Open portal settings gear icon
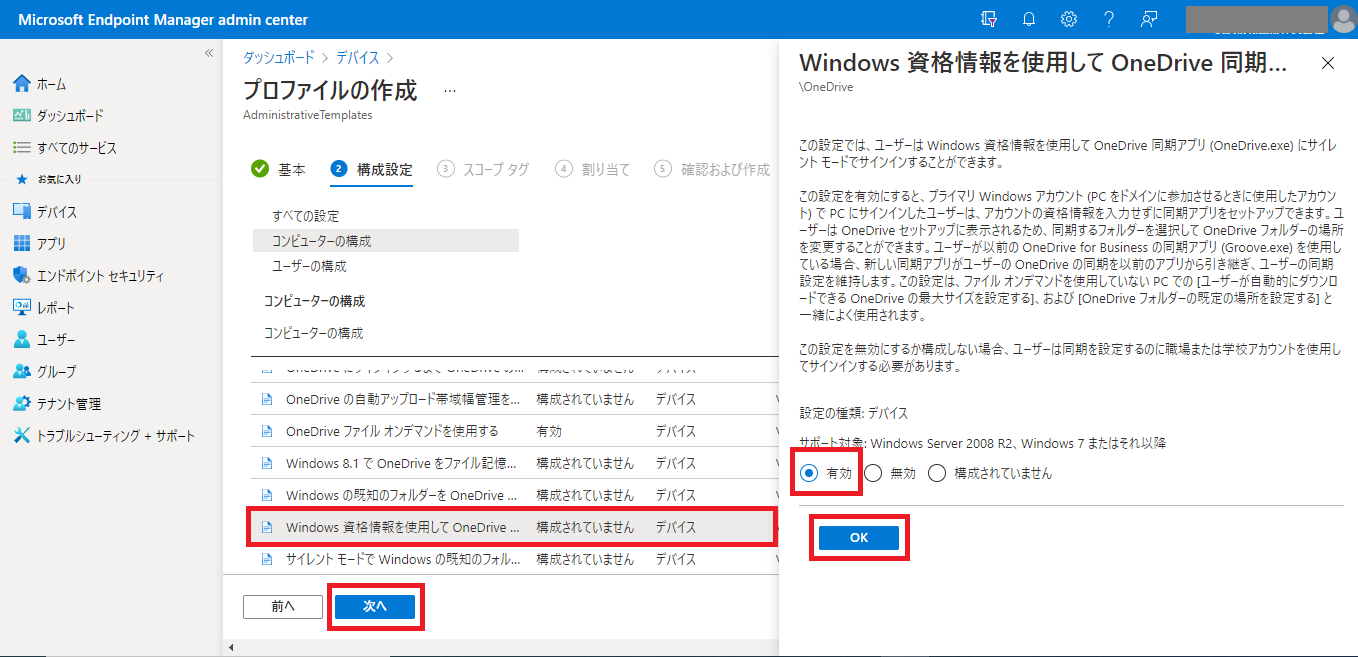Viewport: 1358px width, 657px height. pyautogui.click(x=1069, y=19)
